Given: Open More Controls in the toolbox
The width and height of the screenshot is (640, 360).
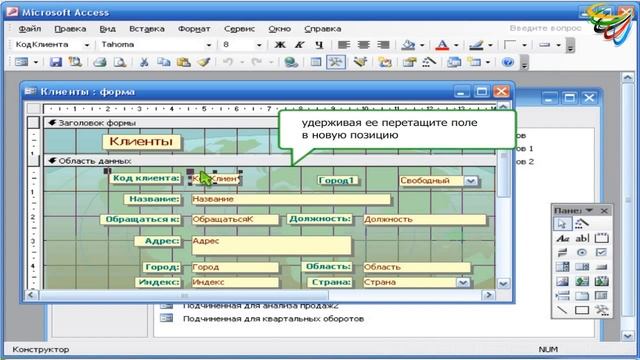Looking at the screenshot, I should tap(602, 310).
